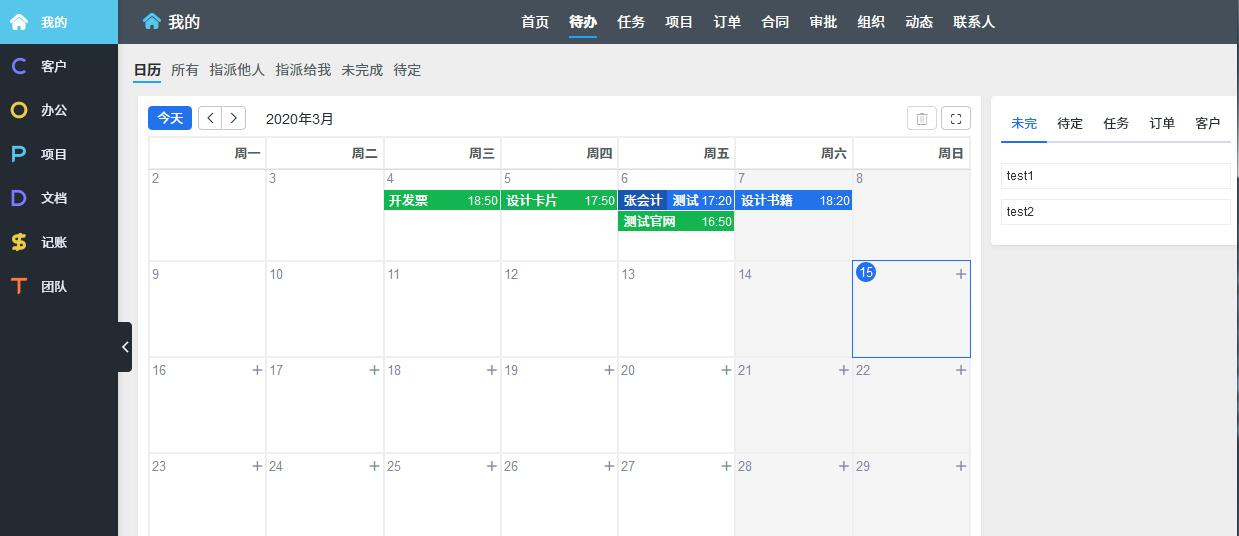Switch to 任务 in top navigation

631,22
